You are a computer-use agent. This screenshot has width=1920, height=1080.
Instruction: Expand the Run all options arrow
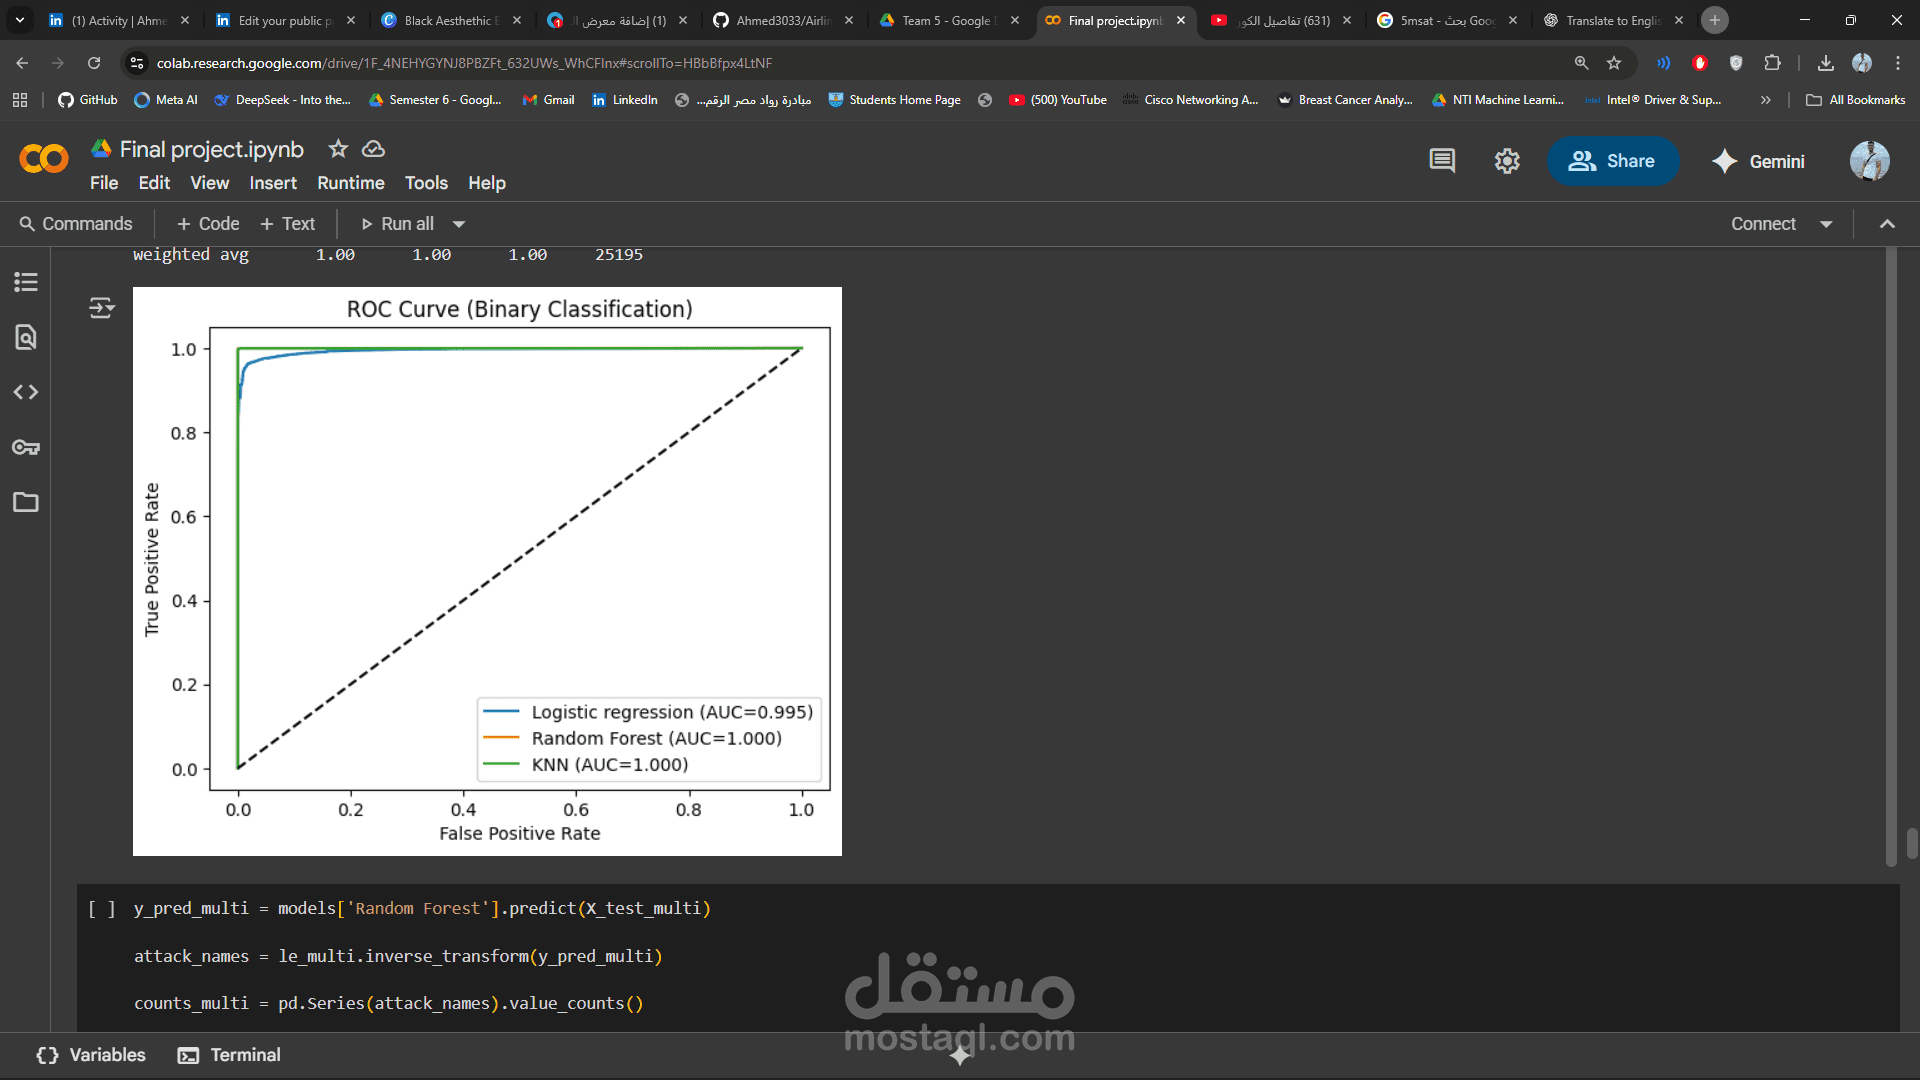coord(459,224)
